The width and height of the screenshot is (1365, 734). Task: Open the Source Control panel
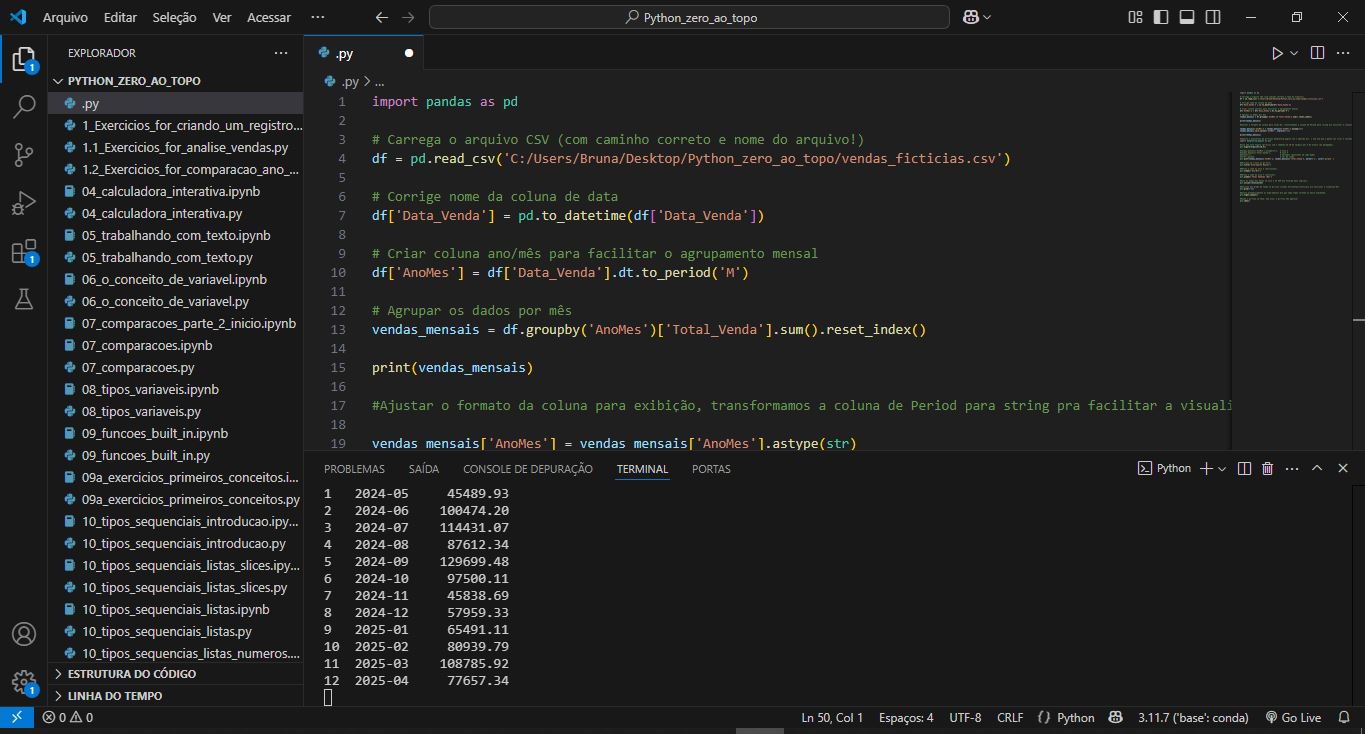[x=24, y=154]
